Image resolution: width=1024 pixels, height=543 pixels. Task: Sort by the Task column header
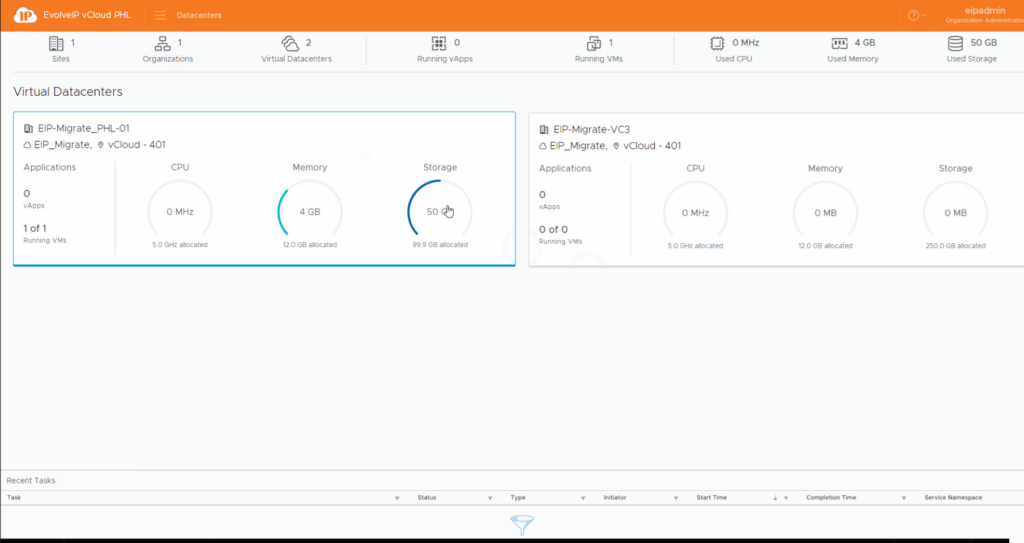click(14, 497)
